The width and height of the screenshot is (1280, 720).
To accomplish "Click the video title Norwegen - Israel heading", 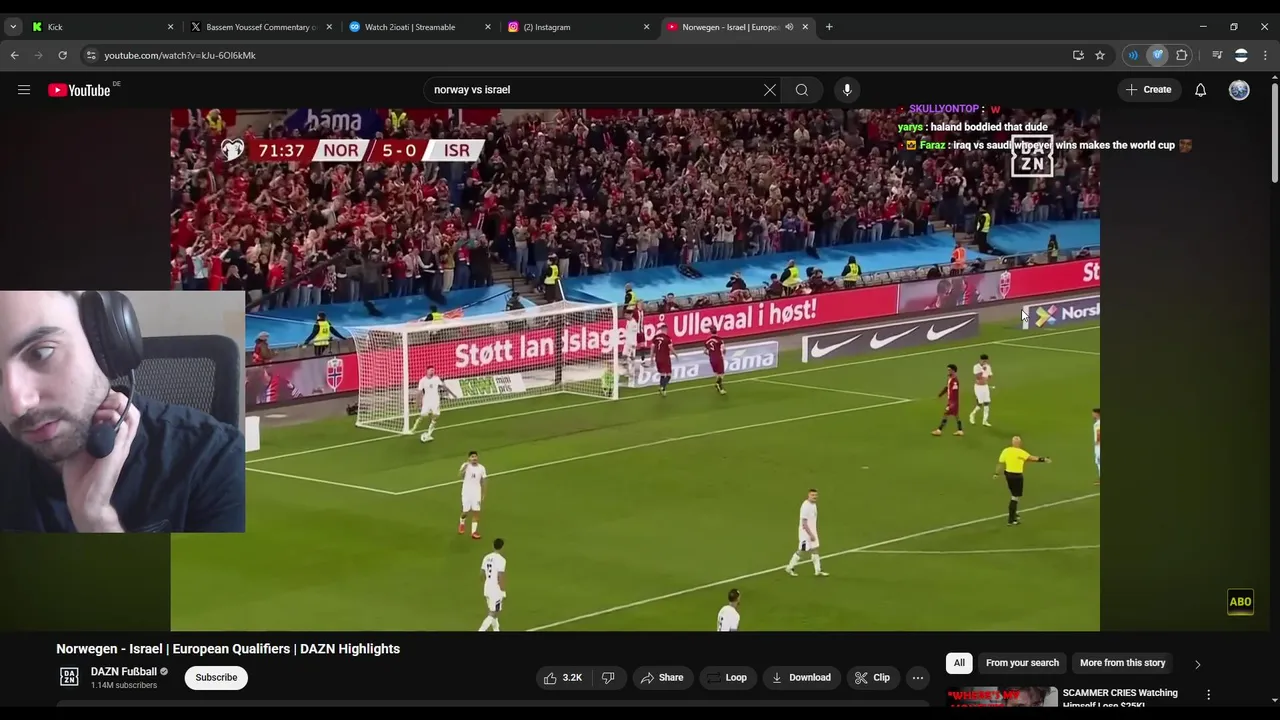I will pyautogui.click(x=228, y=649).
